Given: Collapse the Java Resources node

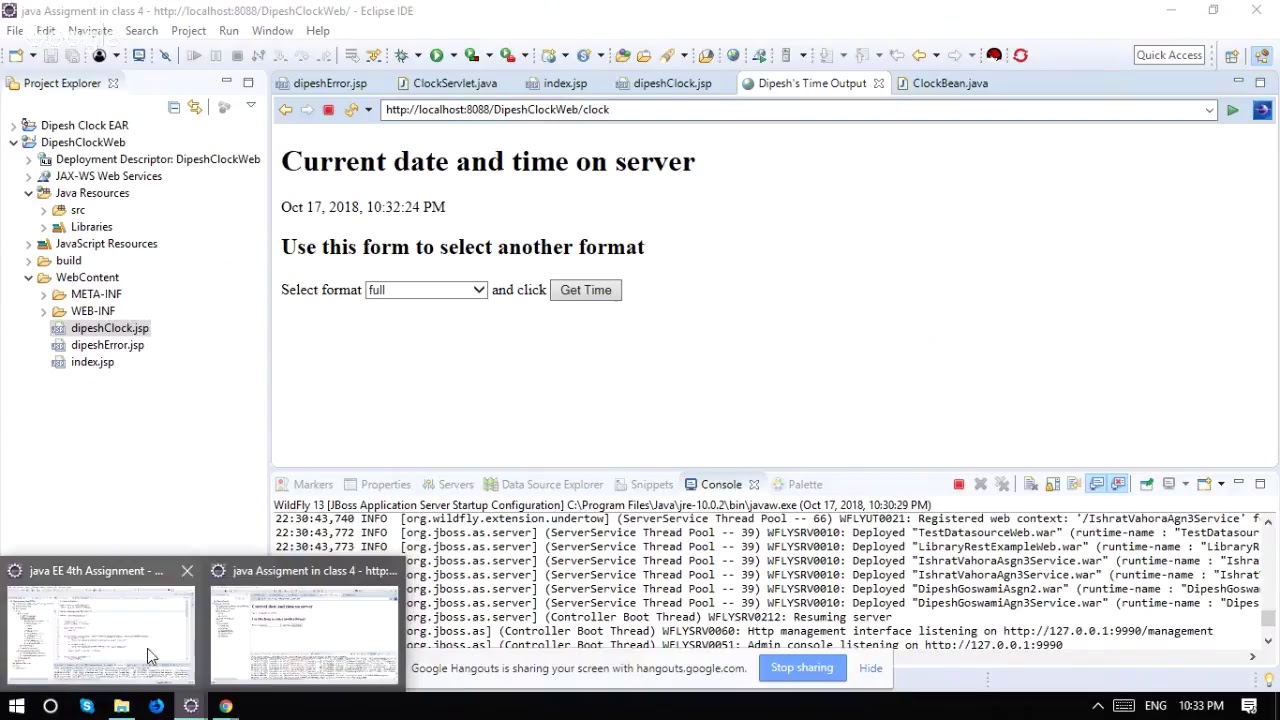Looking at the screenshot, I should (28, 193).
